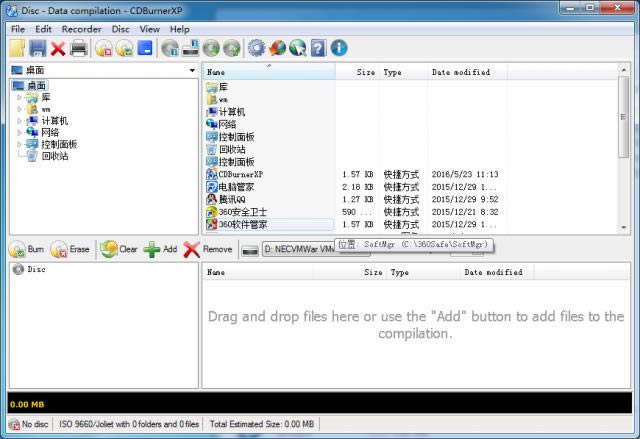This screenshot has height=439, width=640.
Task: Click the file list scrollbar up arrow
Action: coord(624,70)
